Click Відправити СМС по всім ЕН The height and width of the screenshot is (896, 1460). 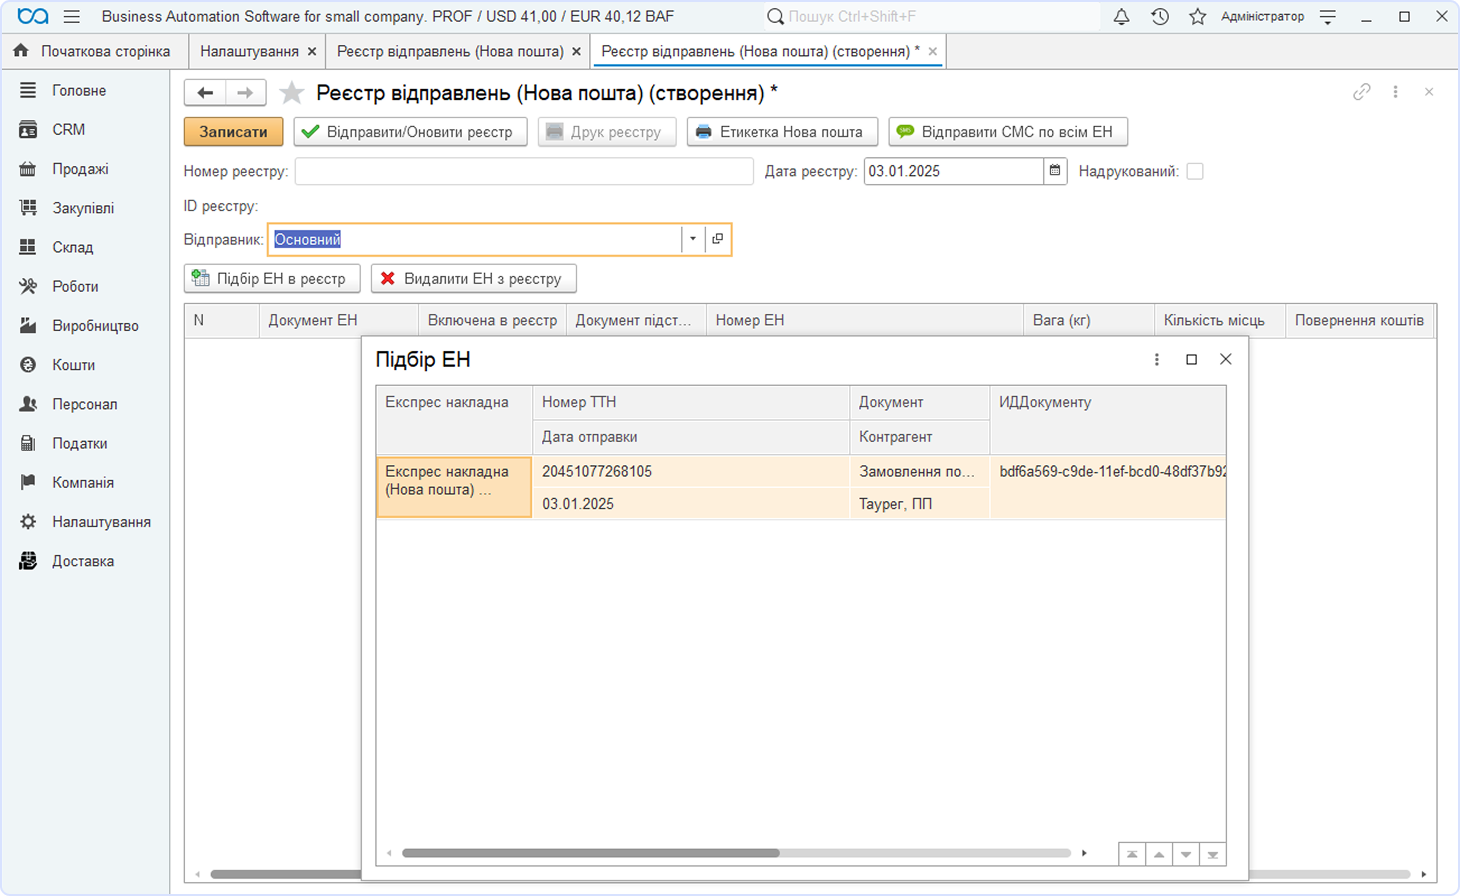(x=1008, y=132)
